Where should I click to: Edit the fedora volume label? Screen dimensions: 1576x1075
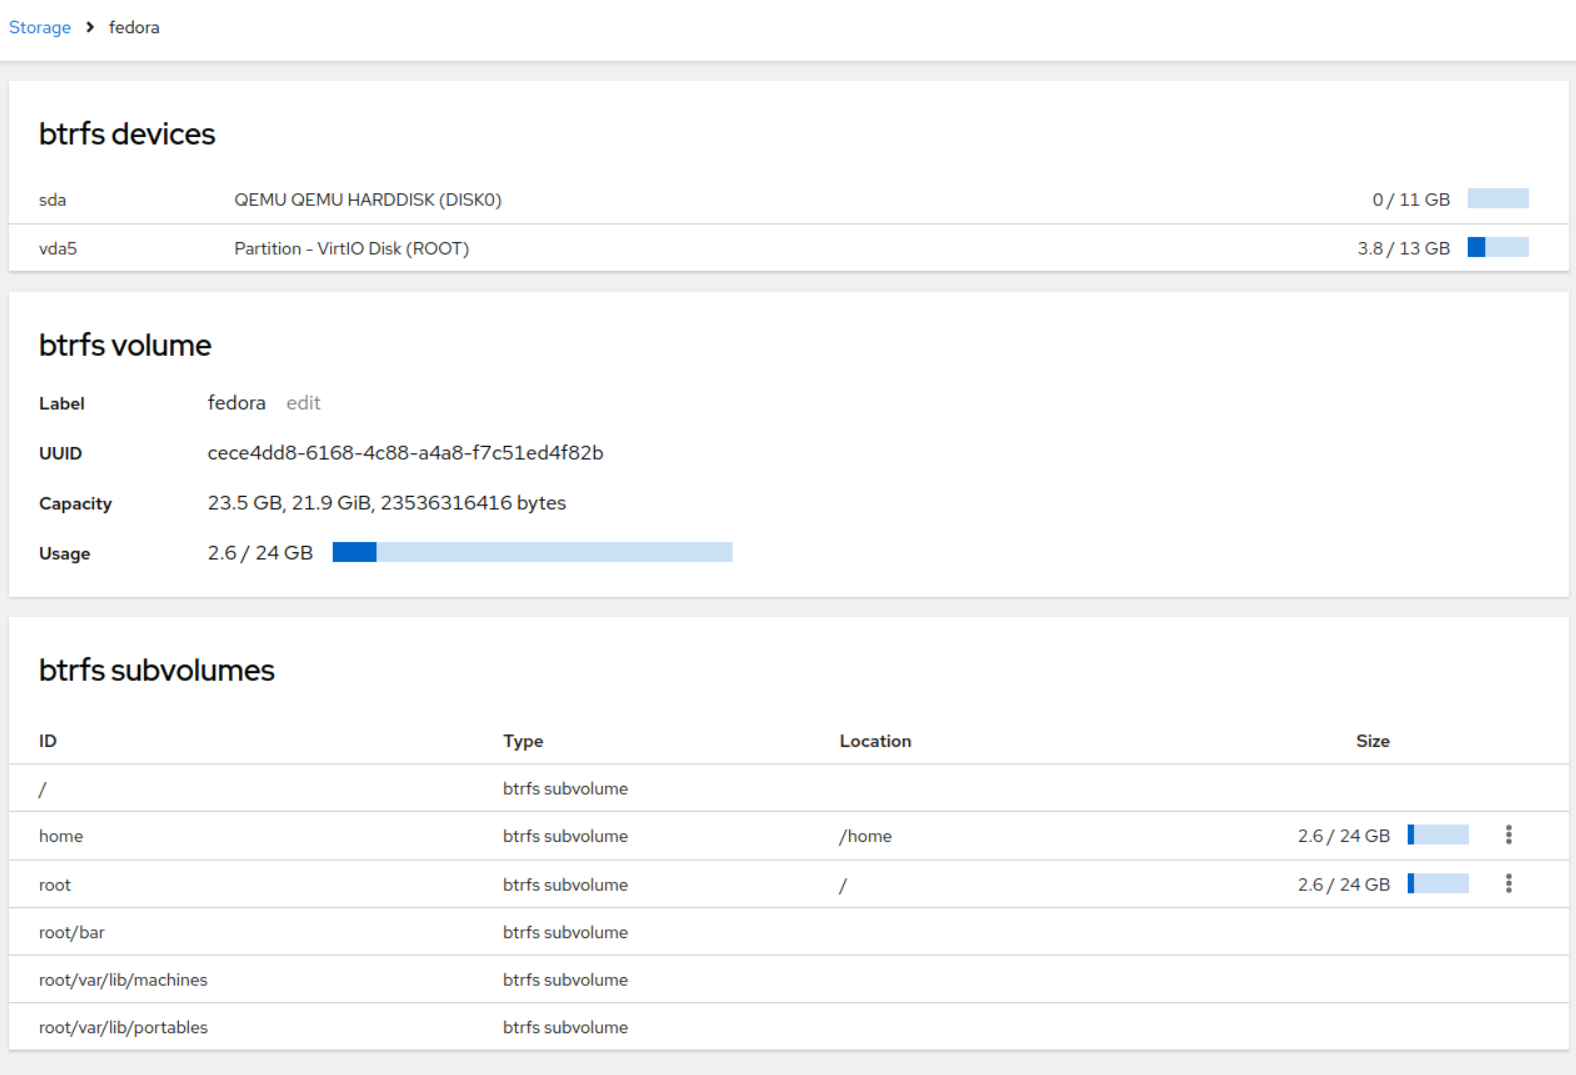pos(303,403)
